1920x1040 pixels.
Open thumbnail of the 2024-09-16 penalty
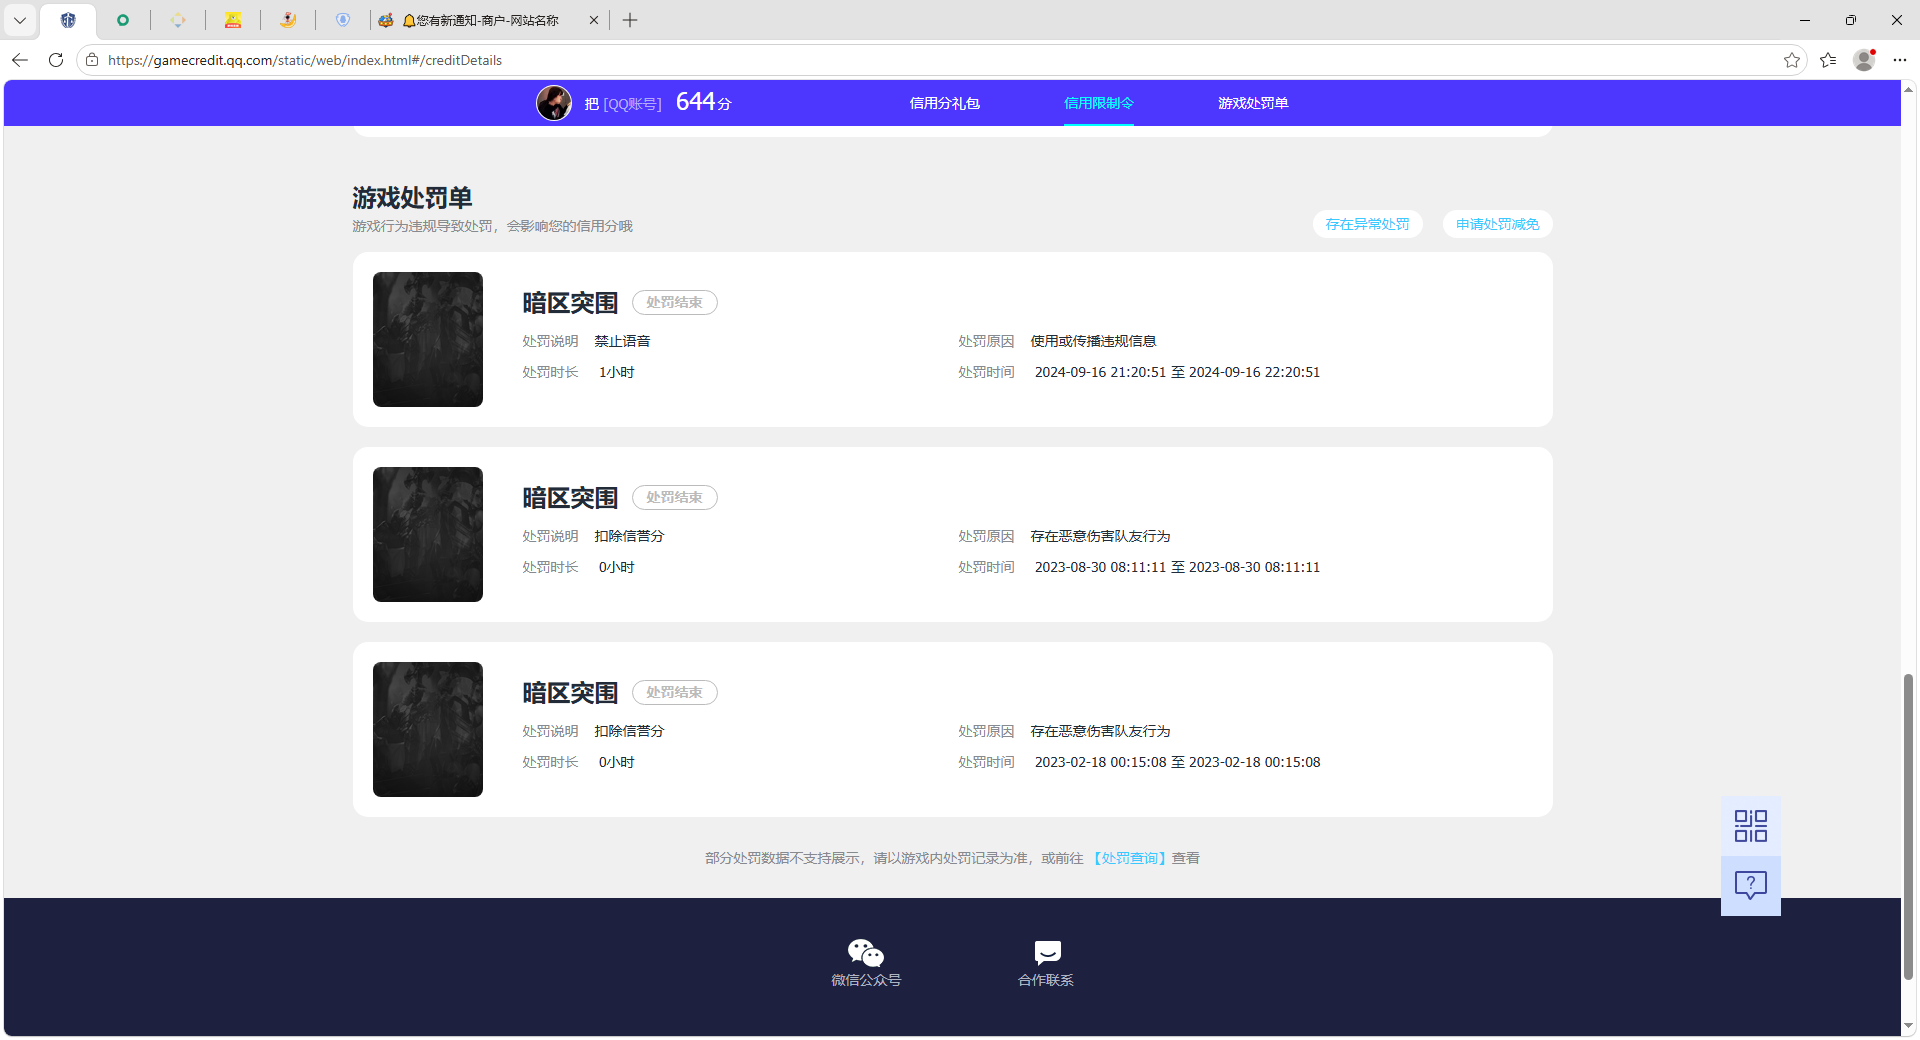(428, 339)
